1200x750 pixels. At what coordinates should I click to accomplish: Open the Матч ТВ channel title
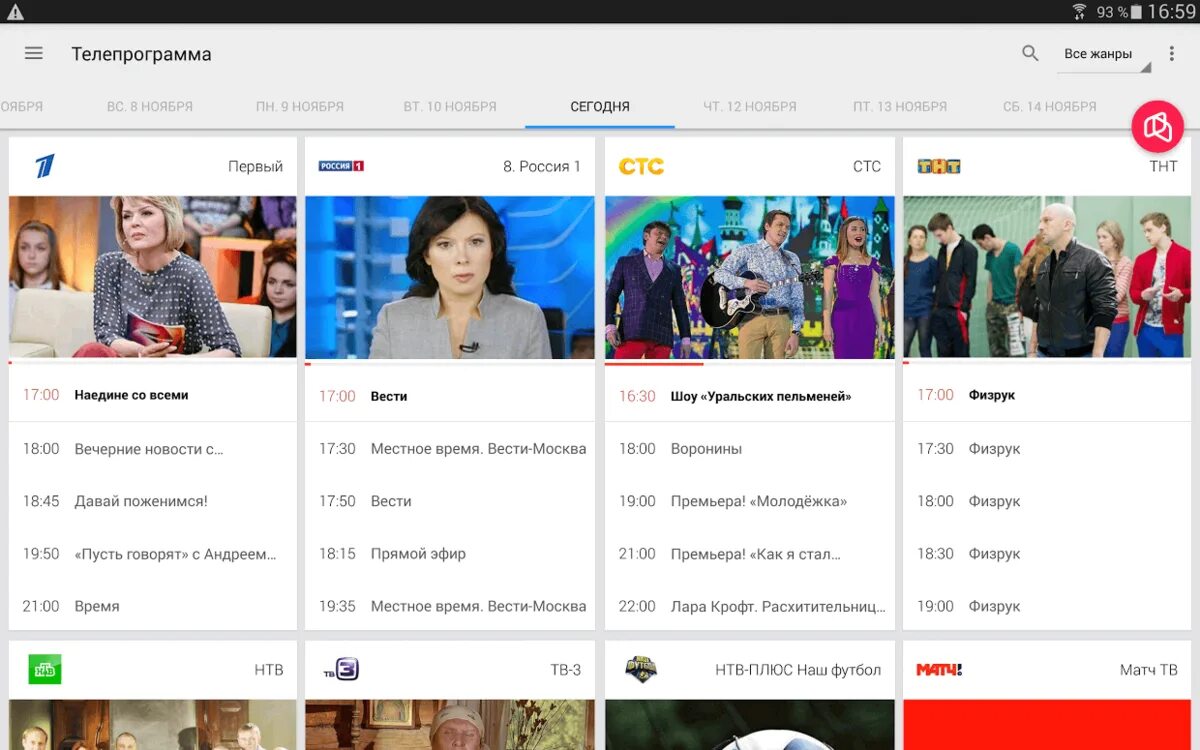point(1149,670)
